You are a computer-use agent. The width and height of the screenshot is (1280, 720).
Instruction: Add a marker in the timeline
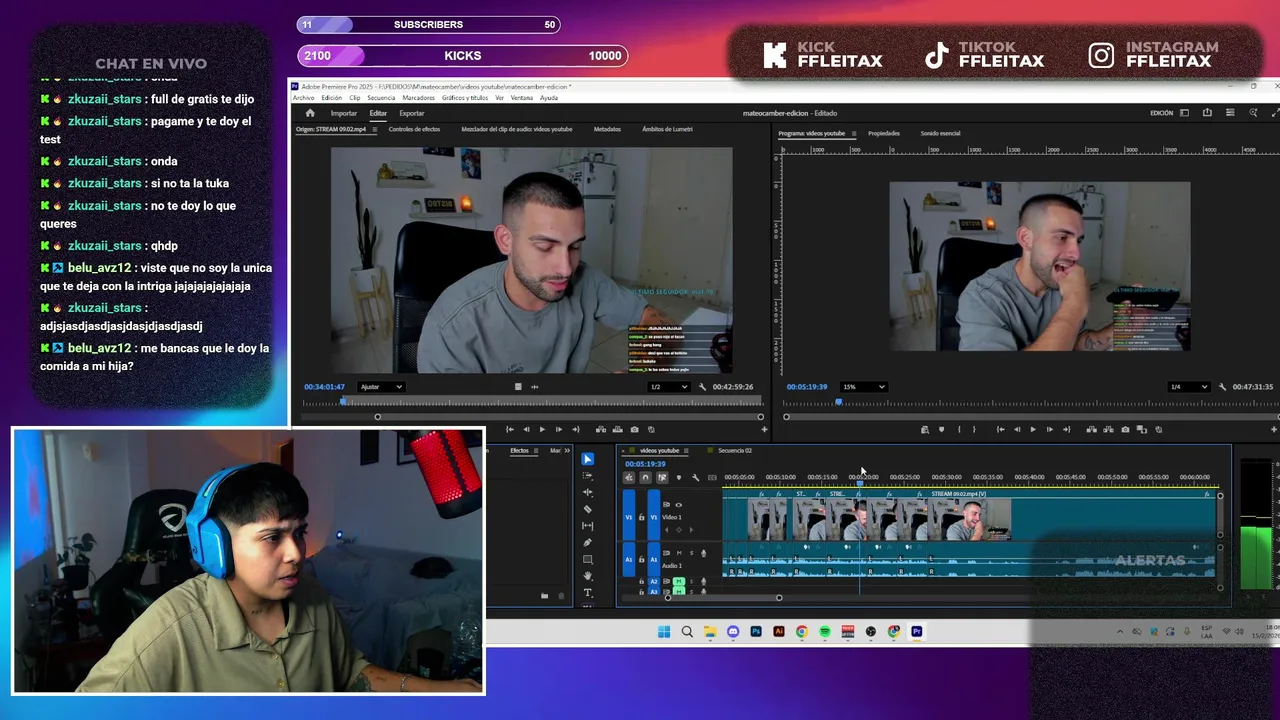[x=679, y=478]
